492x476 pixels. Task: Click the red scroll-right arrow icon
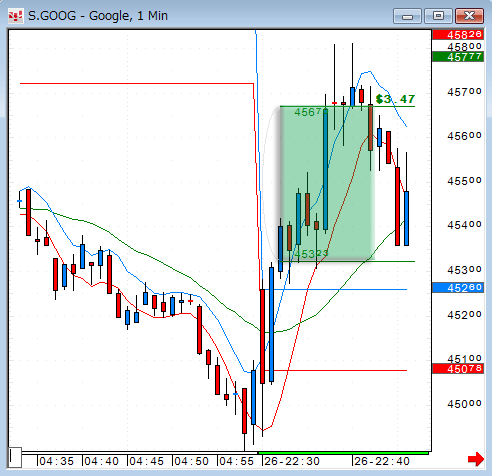click(476, 459)
